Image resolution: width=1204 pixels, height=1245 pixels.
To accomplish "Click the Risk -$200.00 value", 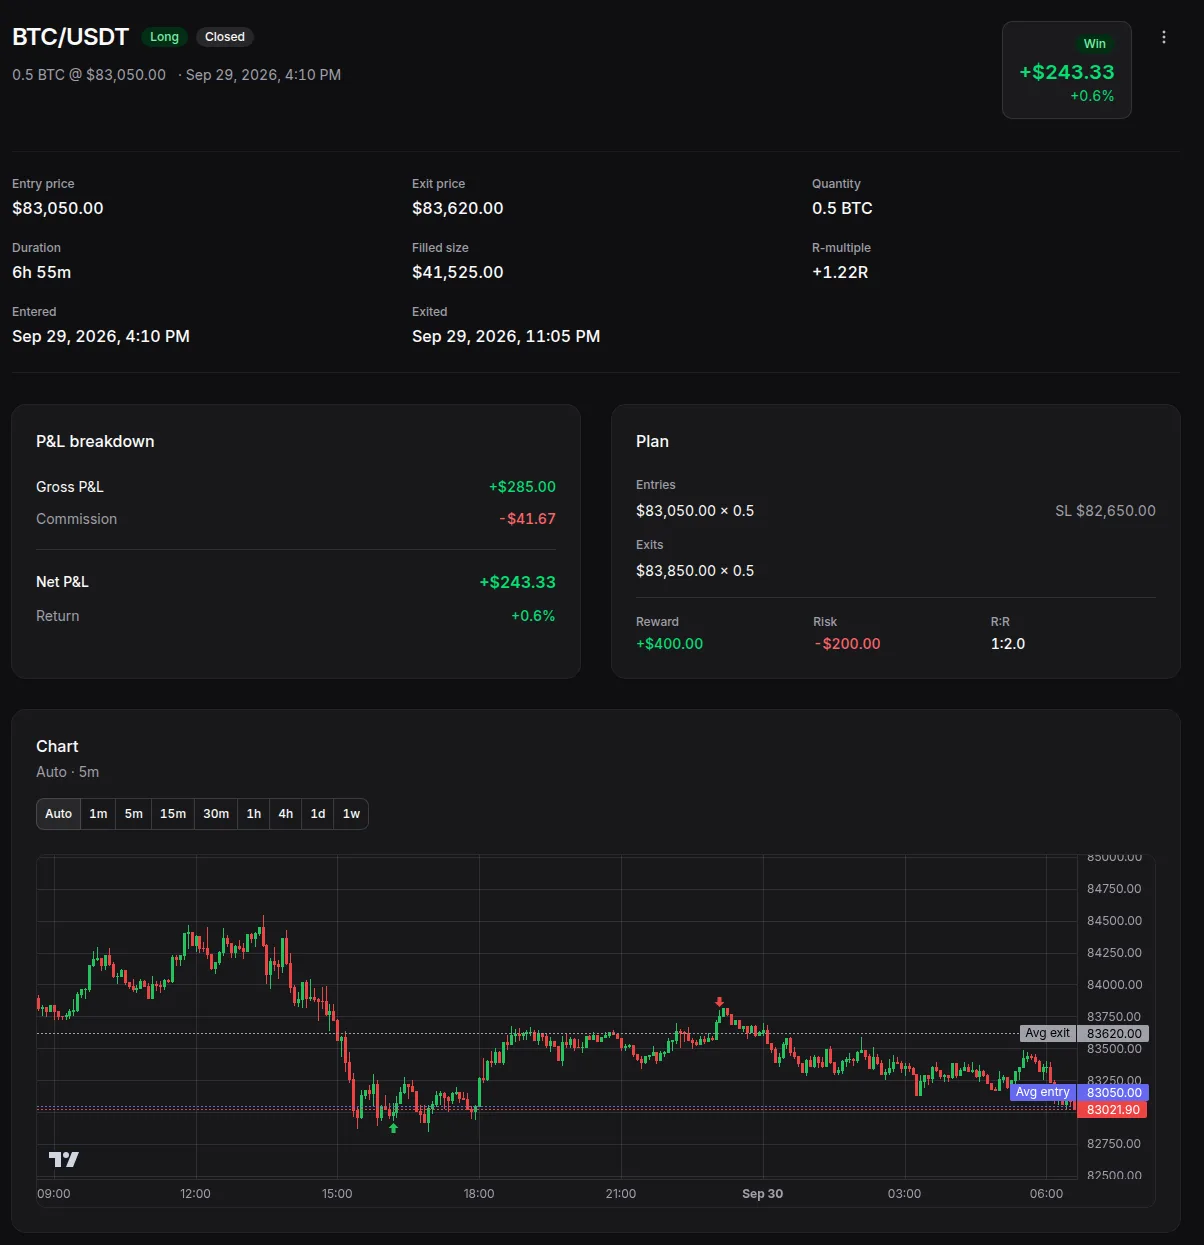I will pyautogui.click(x=847, y=644).
